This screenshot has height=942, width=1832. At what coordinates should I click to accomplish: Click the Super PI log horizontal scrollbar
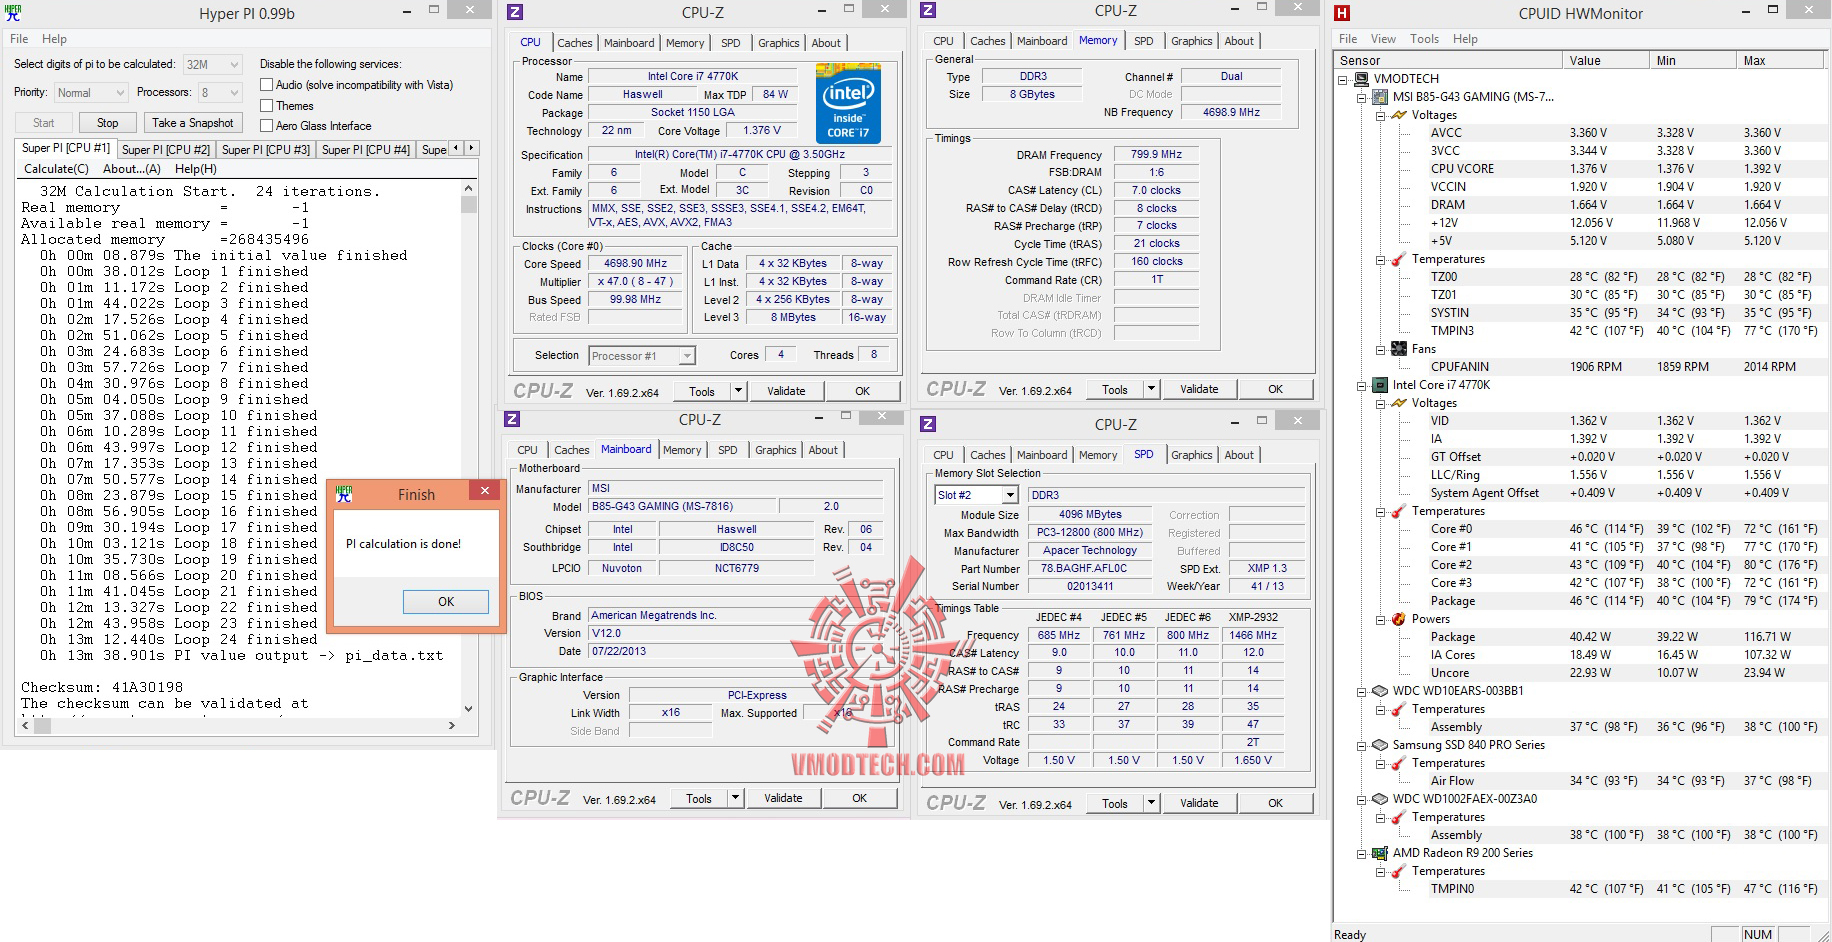click(238, 725)
